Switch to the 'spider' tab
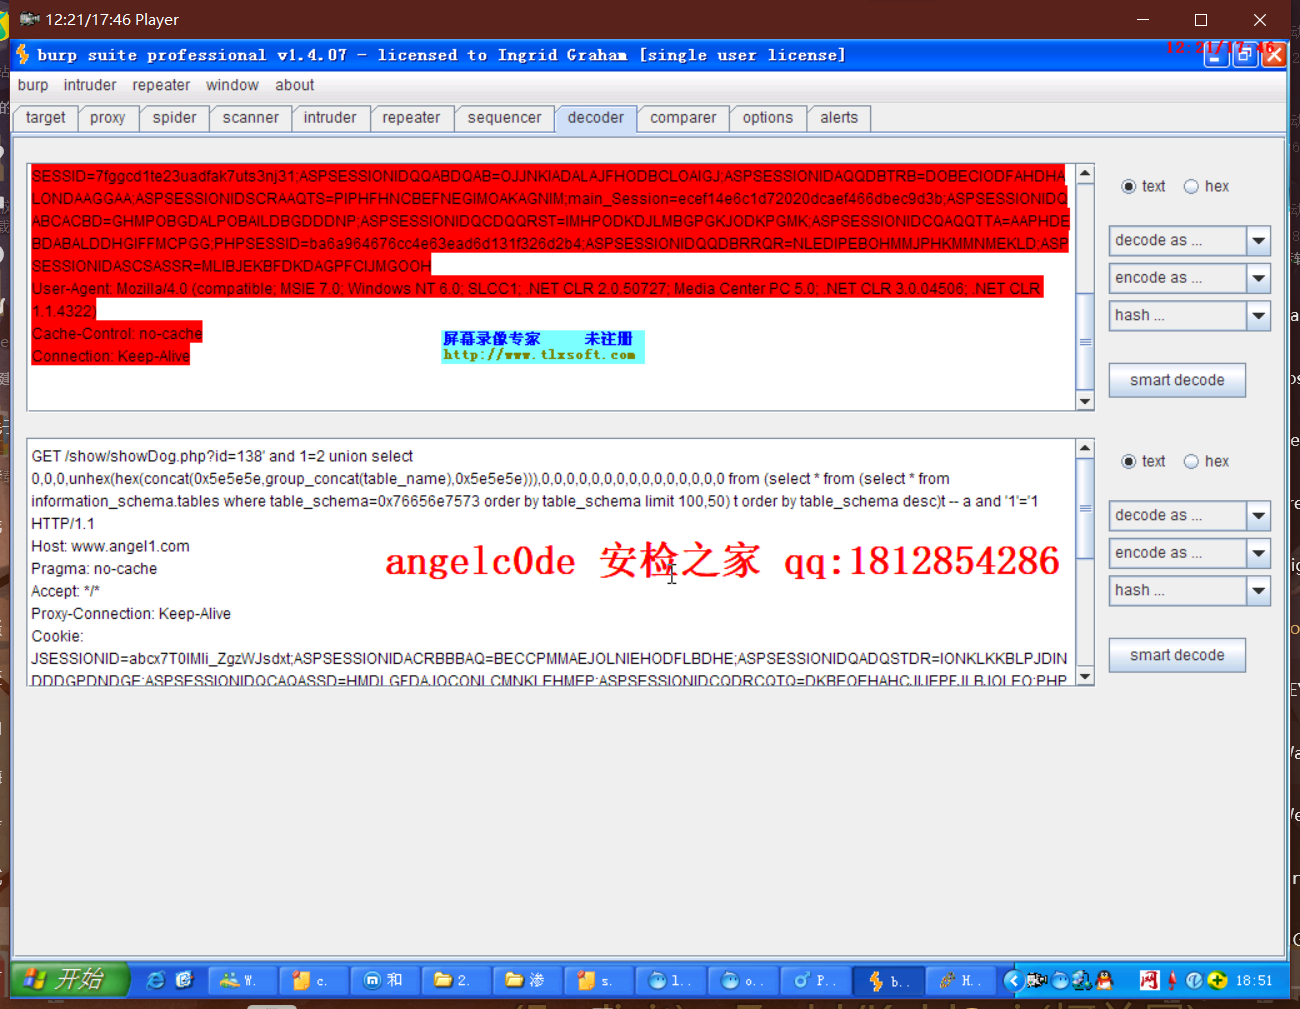This screenshot has width=1300, height=1009. tap(175, 118)
